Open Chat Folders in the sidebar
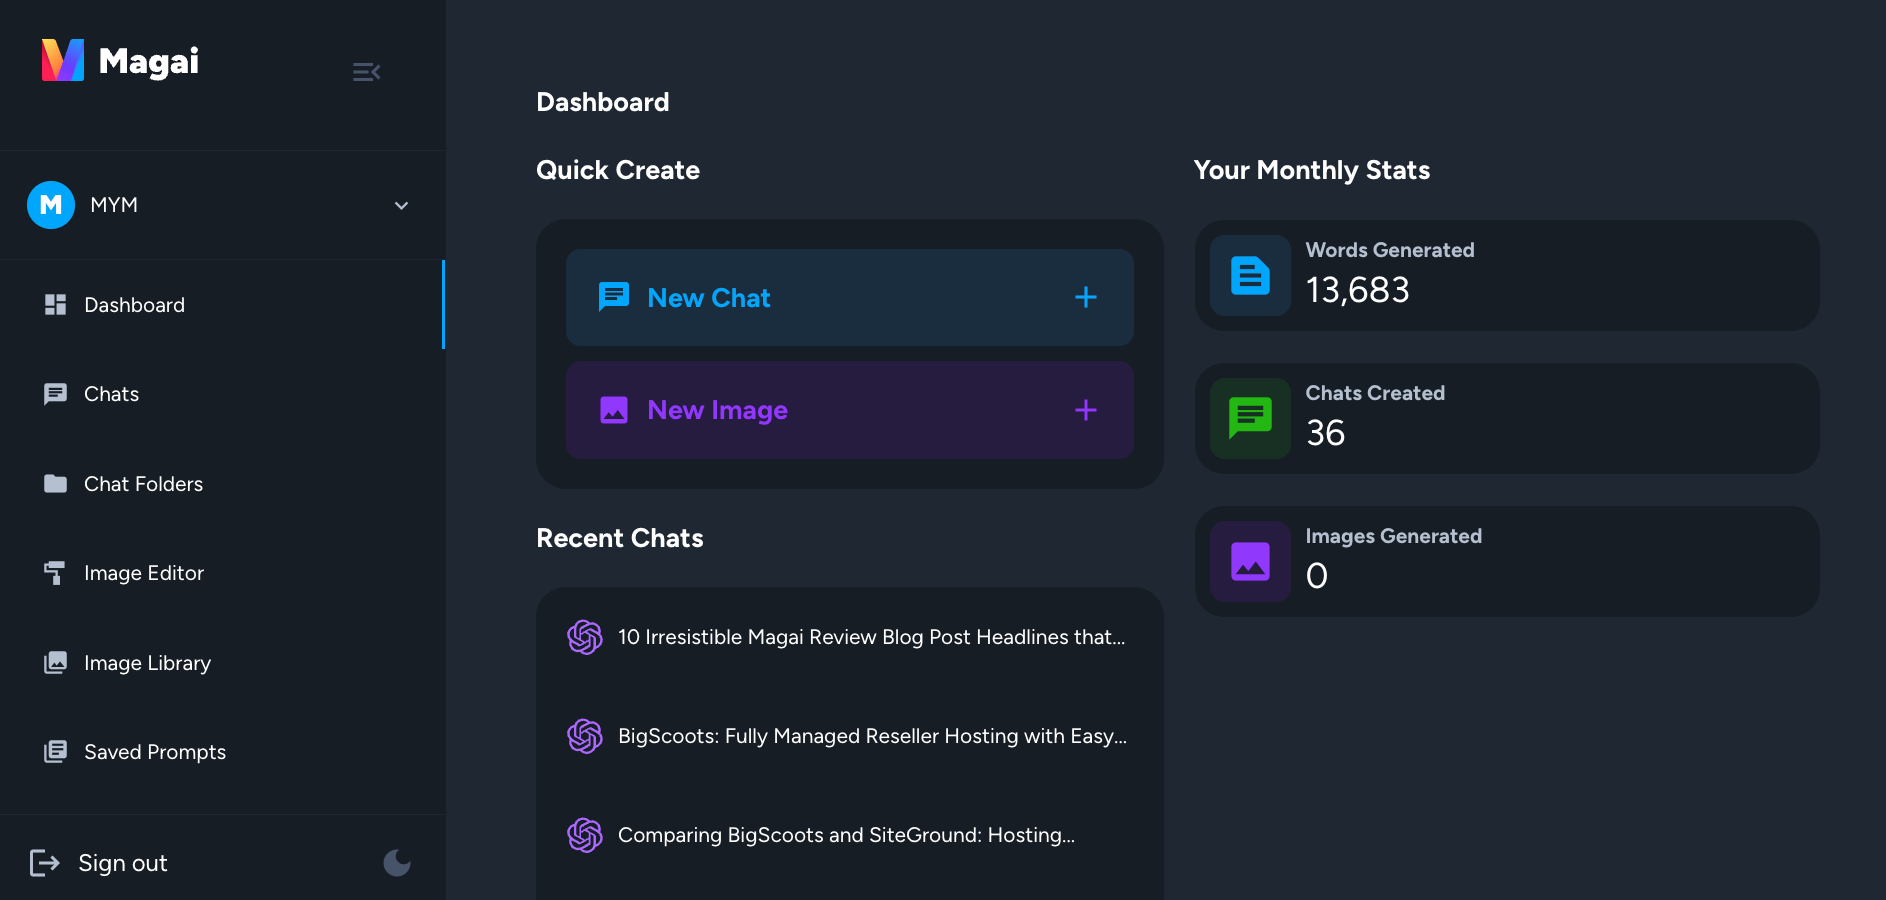This screenshot has height=900, width=1886. [221, 484]
